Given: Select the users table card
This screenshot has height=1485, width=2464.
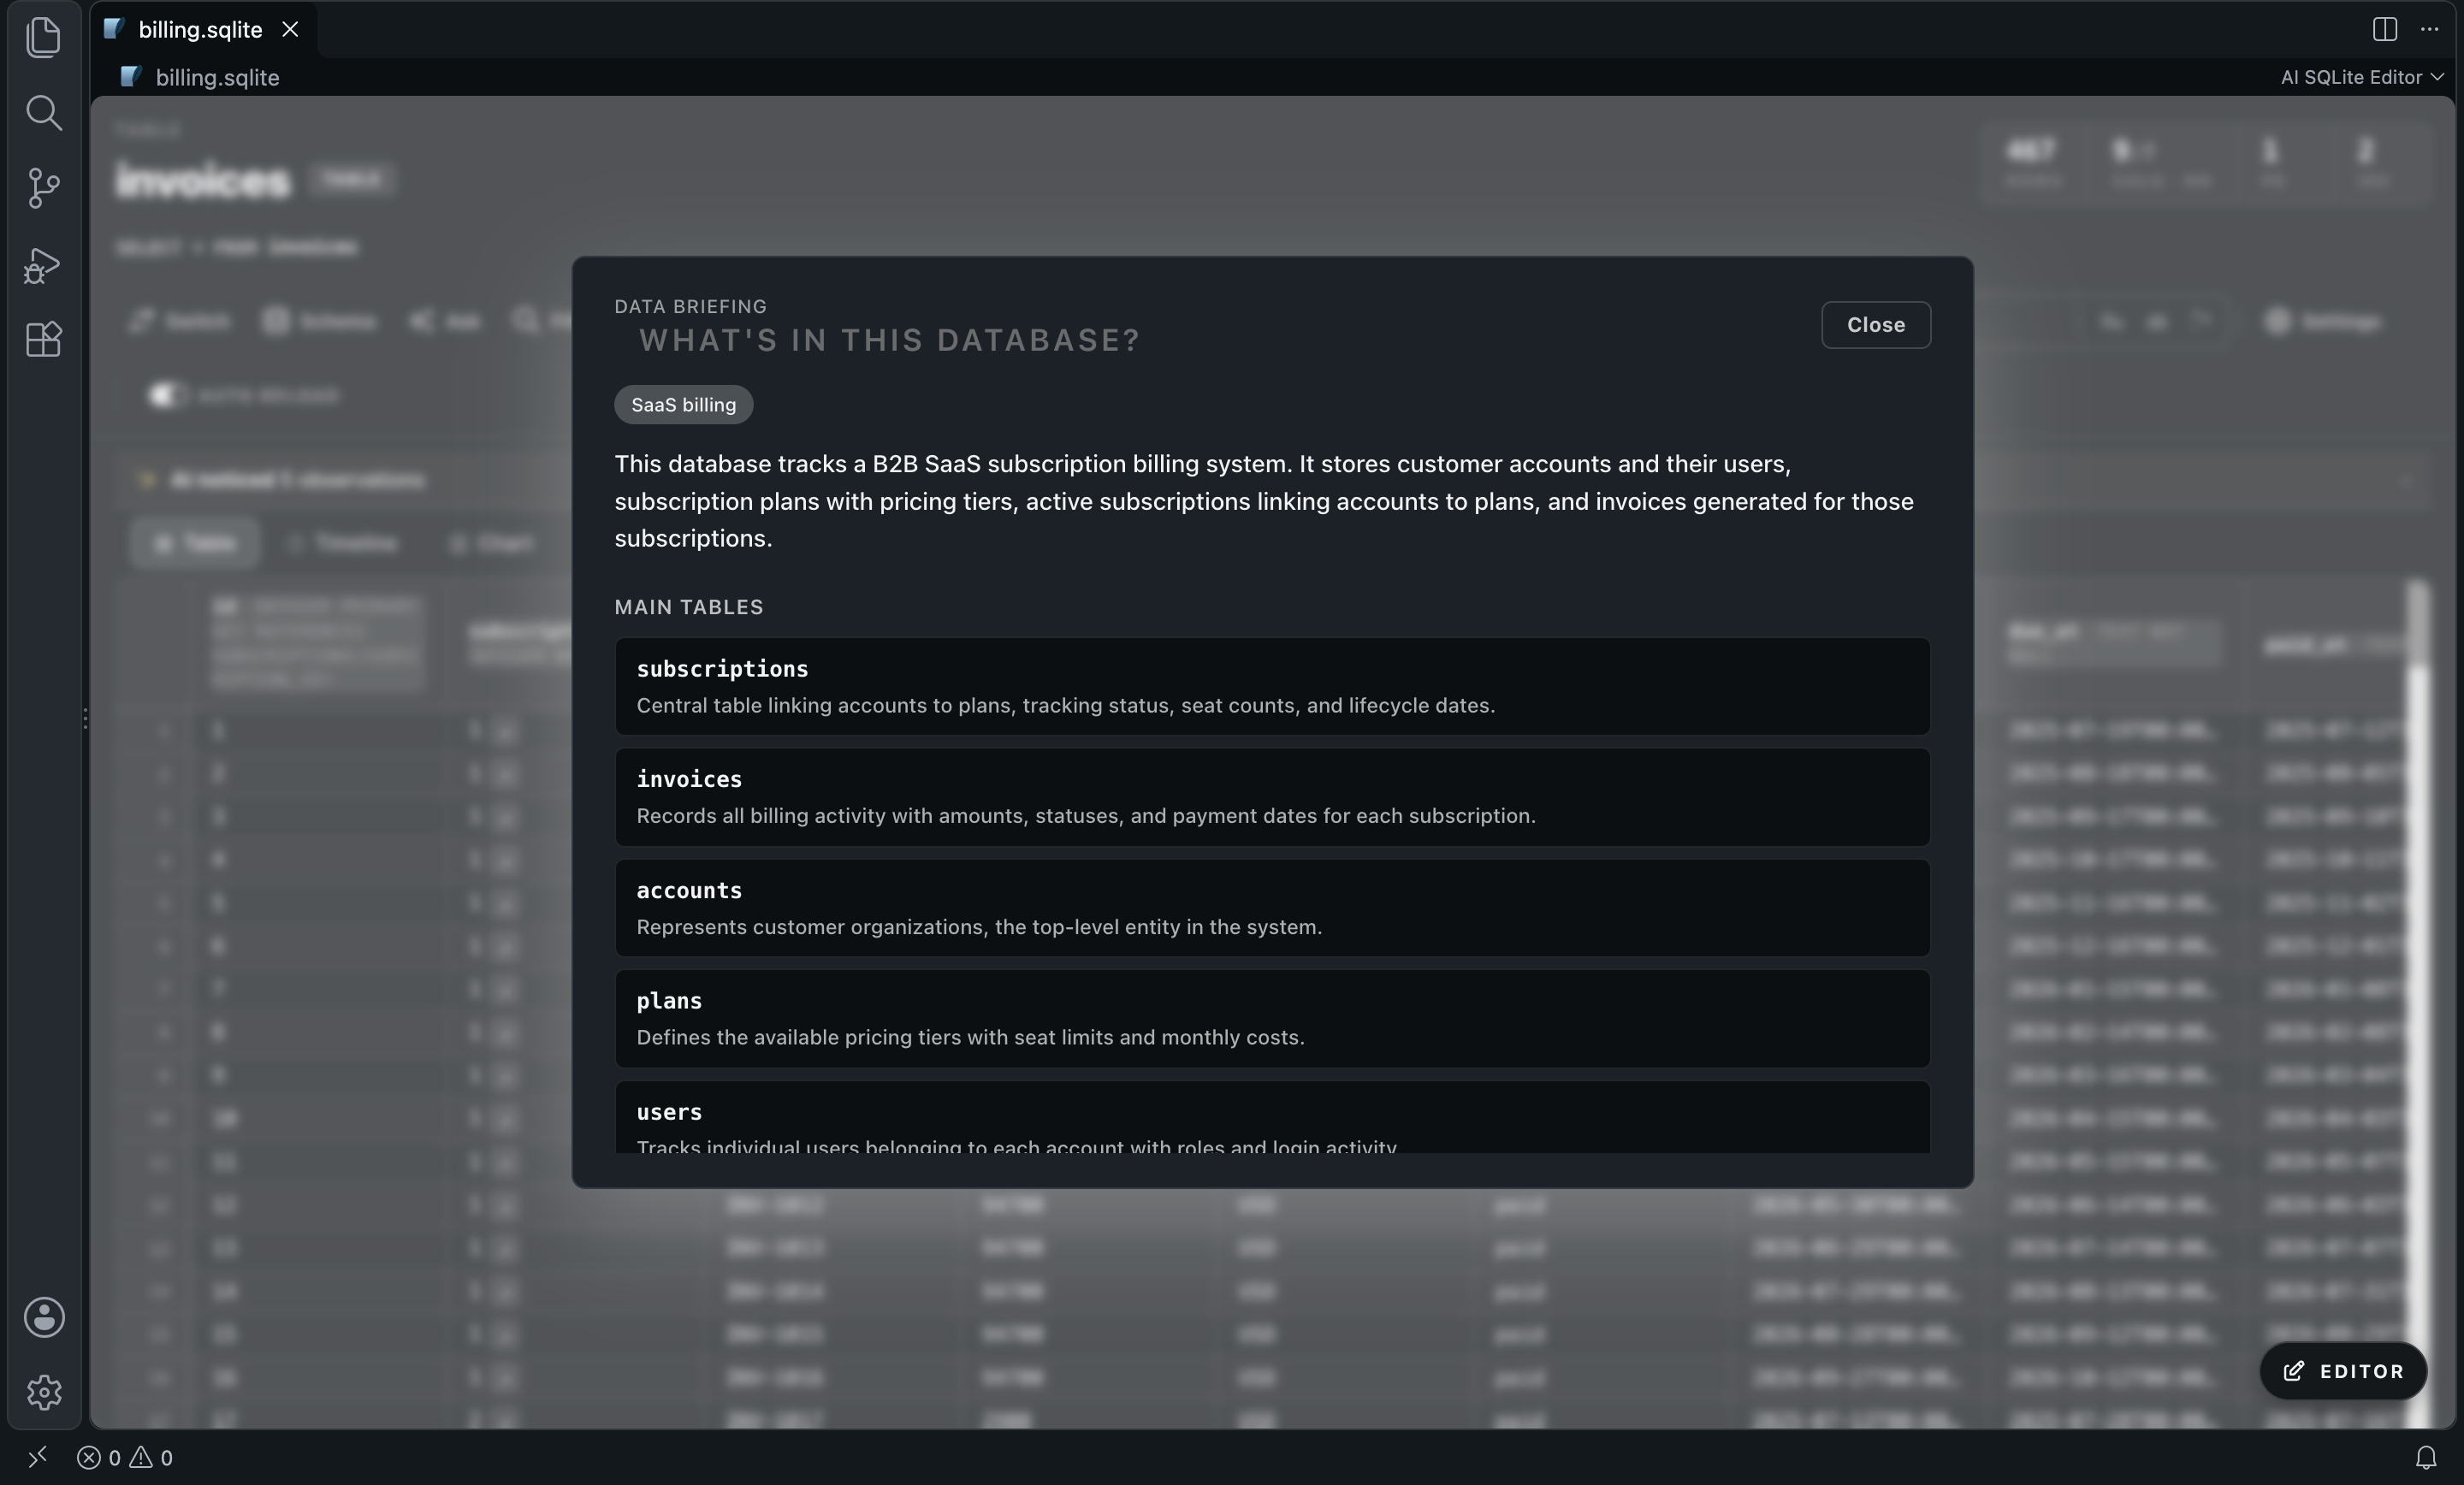Looking at the screenshot, I should coord(1272,1117).
